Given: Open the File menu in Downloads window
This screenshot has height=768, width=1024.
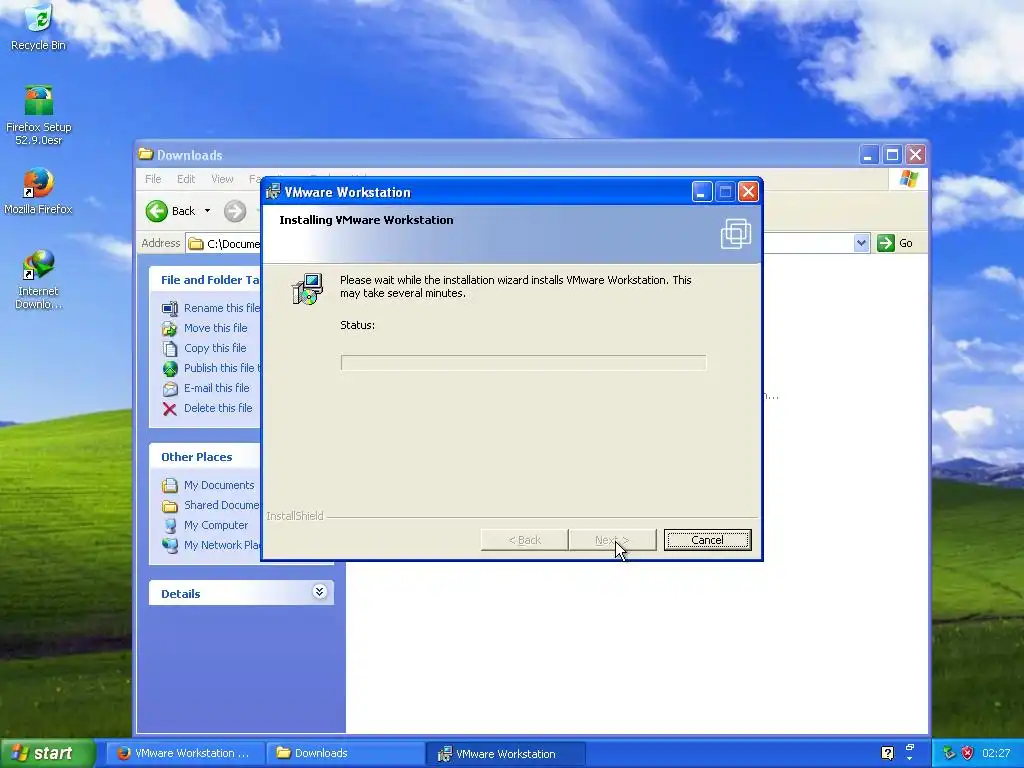Looking at the screenshot, I should pos(153,179).
